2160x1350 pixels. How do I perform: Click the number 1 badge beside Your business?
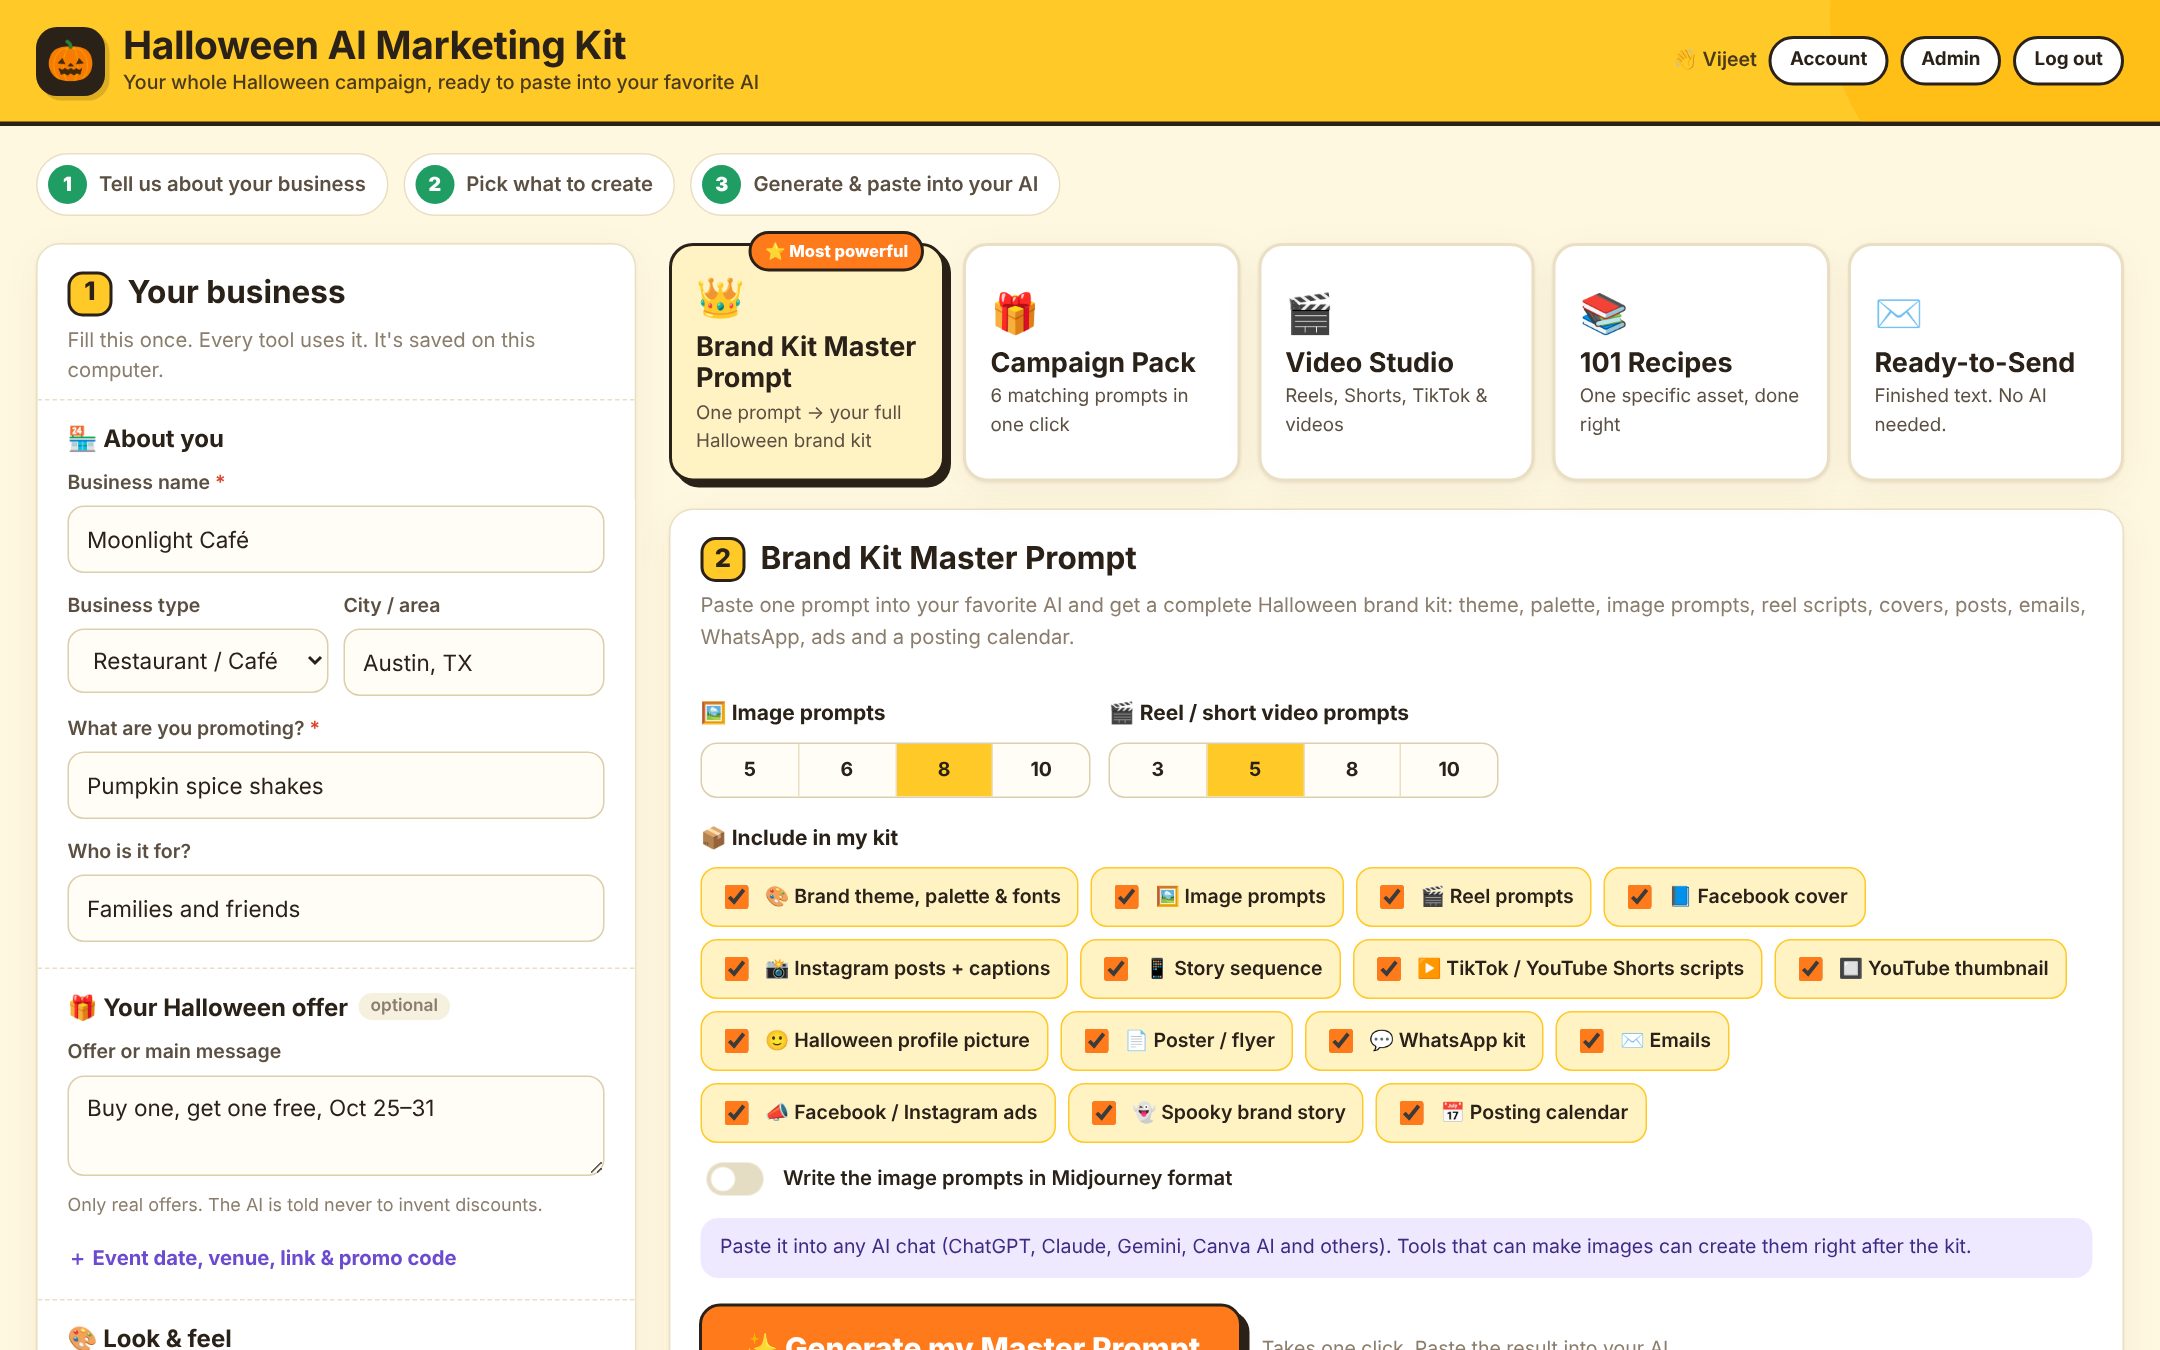click(90, 292)
